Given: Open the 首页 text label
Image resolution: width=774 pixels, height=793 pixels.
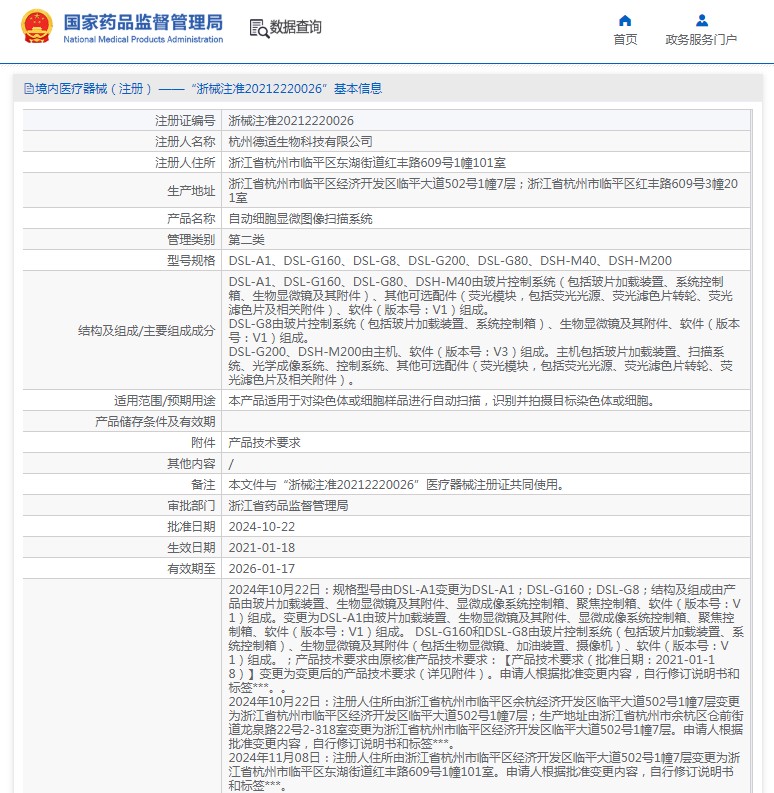Looking at the screenshot, I should 625,40.
